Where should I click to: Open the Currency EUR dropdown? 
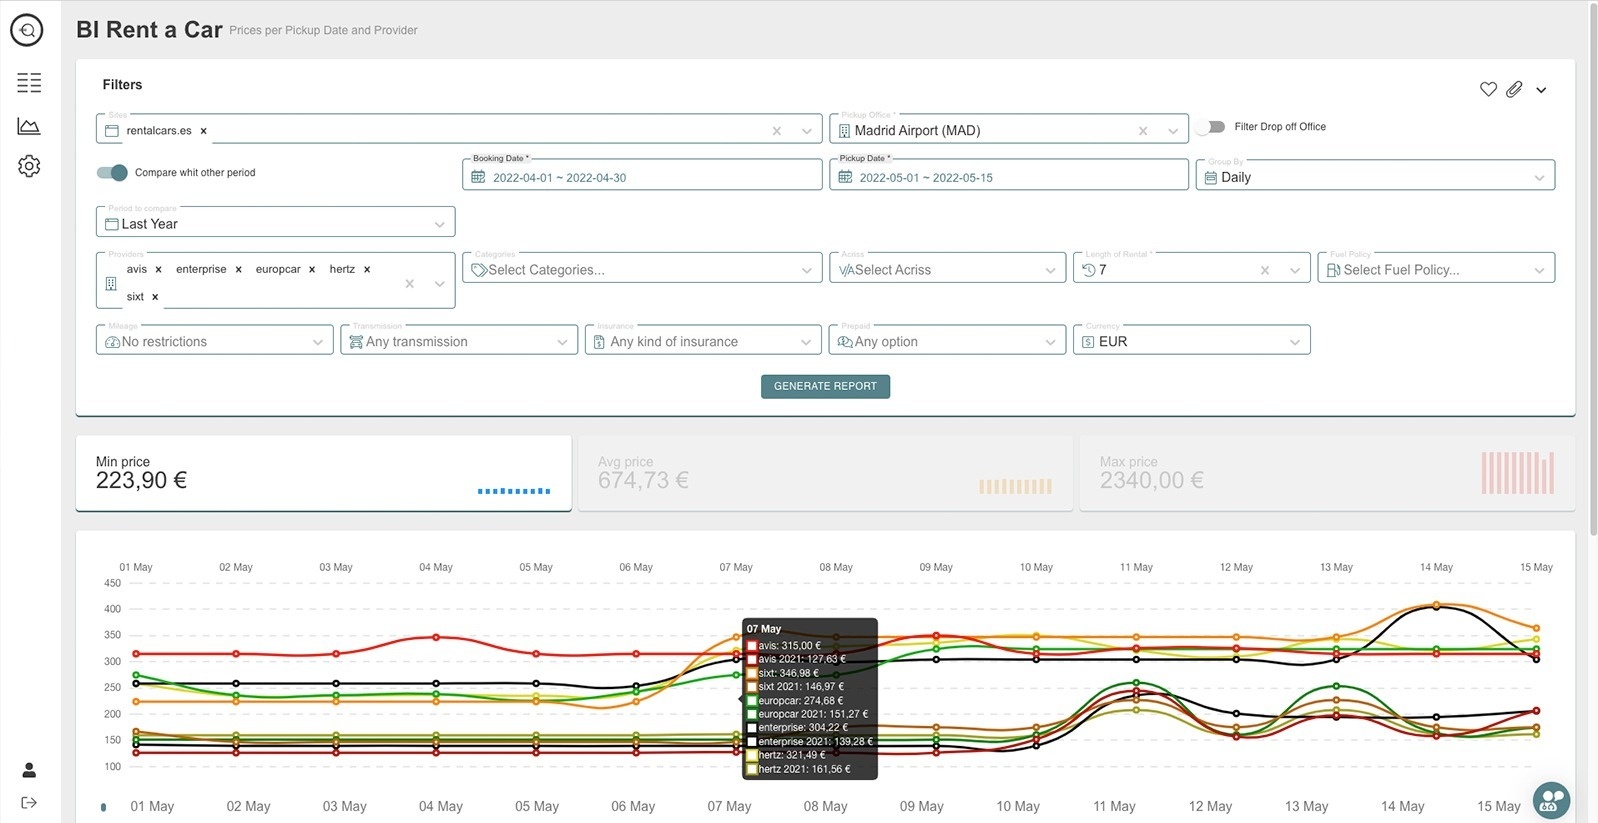pos(1192,340)
